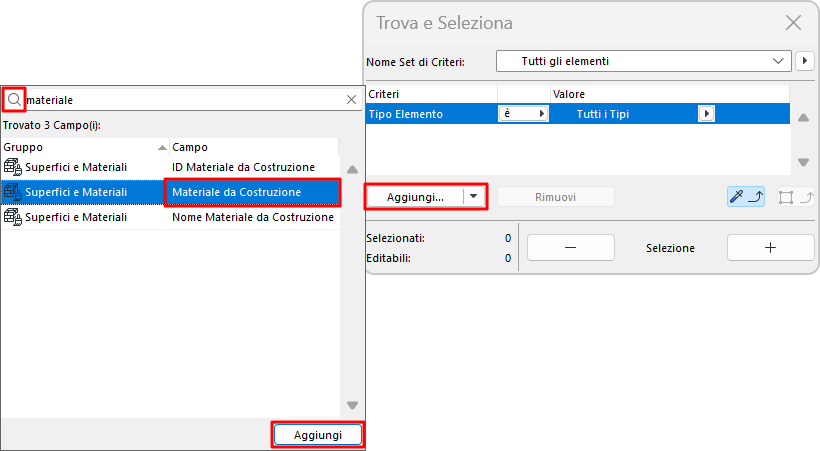
Task: Clear the 'materiale' search text
Action: point(351,100)
